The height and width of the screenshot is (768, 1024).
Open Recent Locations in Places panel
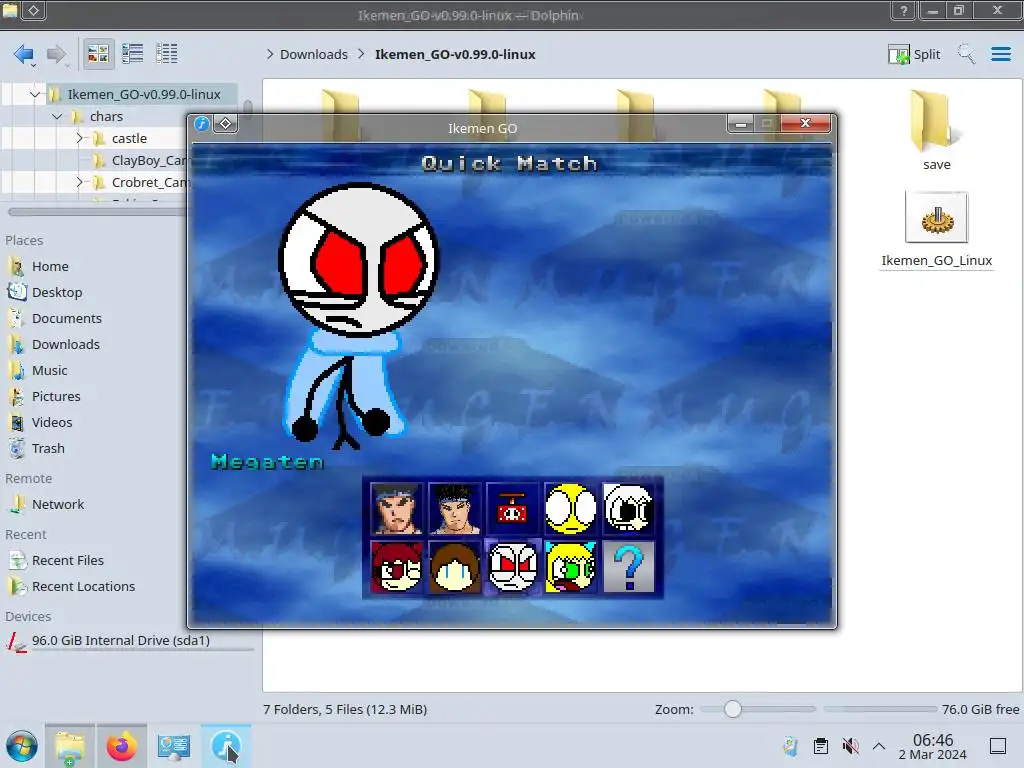pos(83,586)
